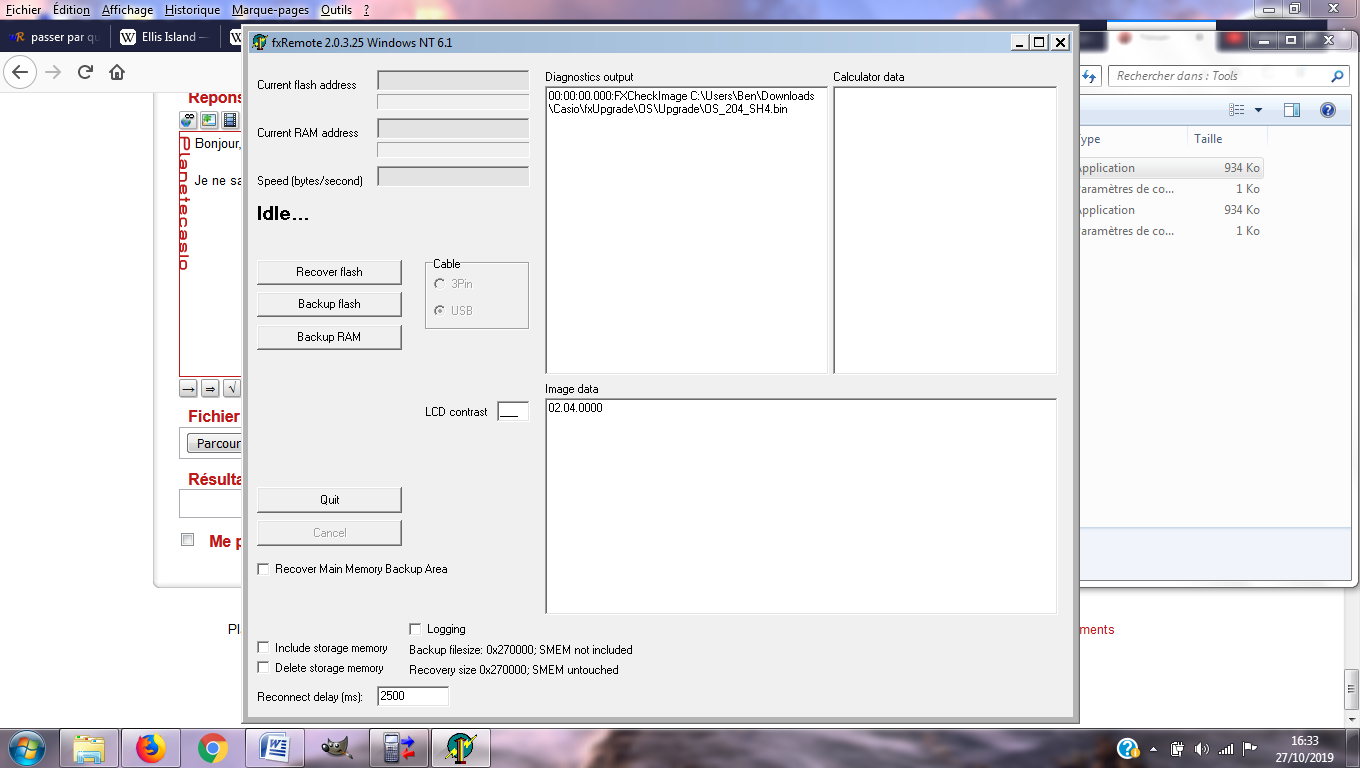Viewport: 1360px width, 768px height.
Task: Click the volume speaker tray icon
Action: point(1201,748)
